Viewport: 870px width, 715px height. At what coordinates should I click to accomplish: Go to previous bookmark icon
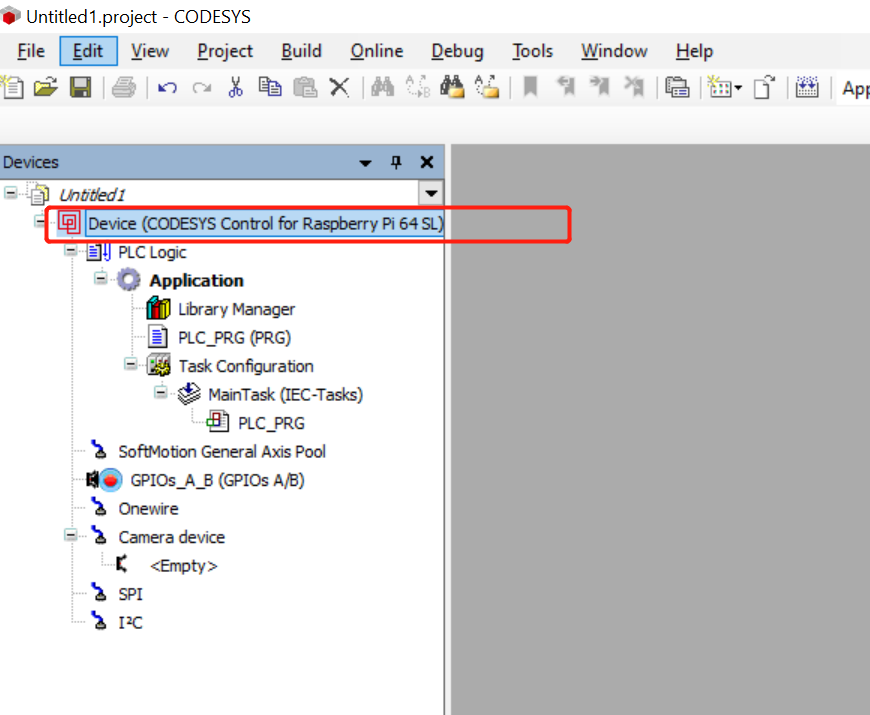(565, 87)
